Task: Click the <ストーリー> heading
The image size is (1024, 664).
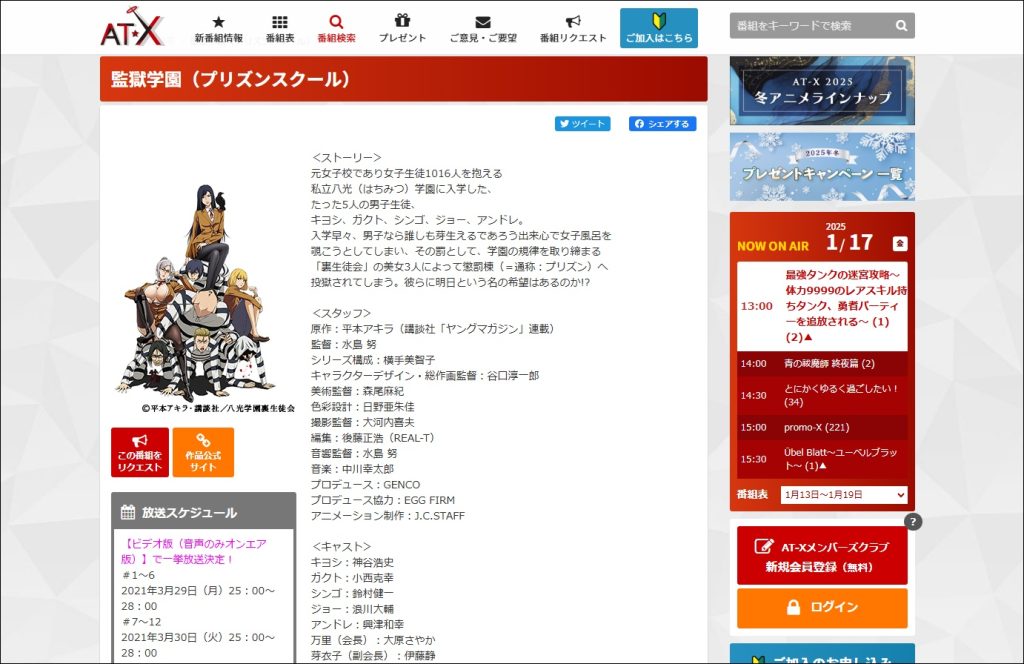Action: 346,157
